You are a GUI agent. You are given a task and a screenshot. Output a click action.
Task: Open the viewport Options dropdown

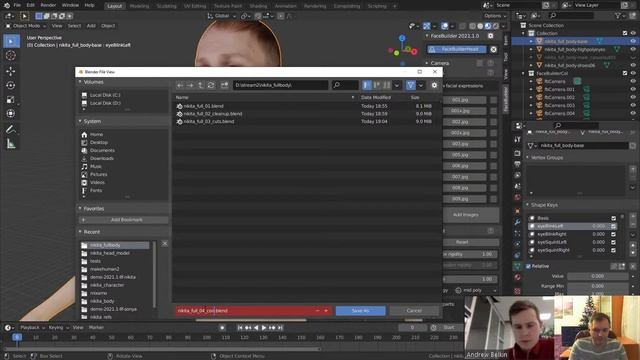click(495, 16)
